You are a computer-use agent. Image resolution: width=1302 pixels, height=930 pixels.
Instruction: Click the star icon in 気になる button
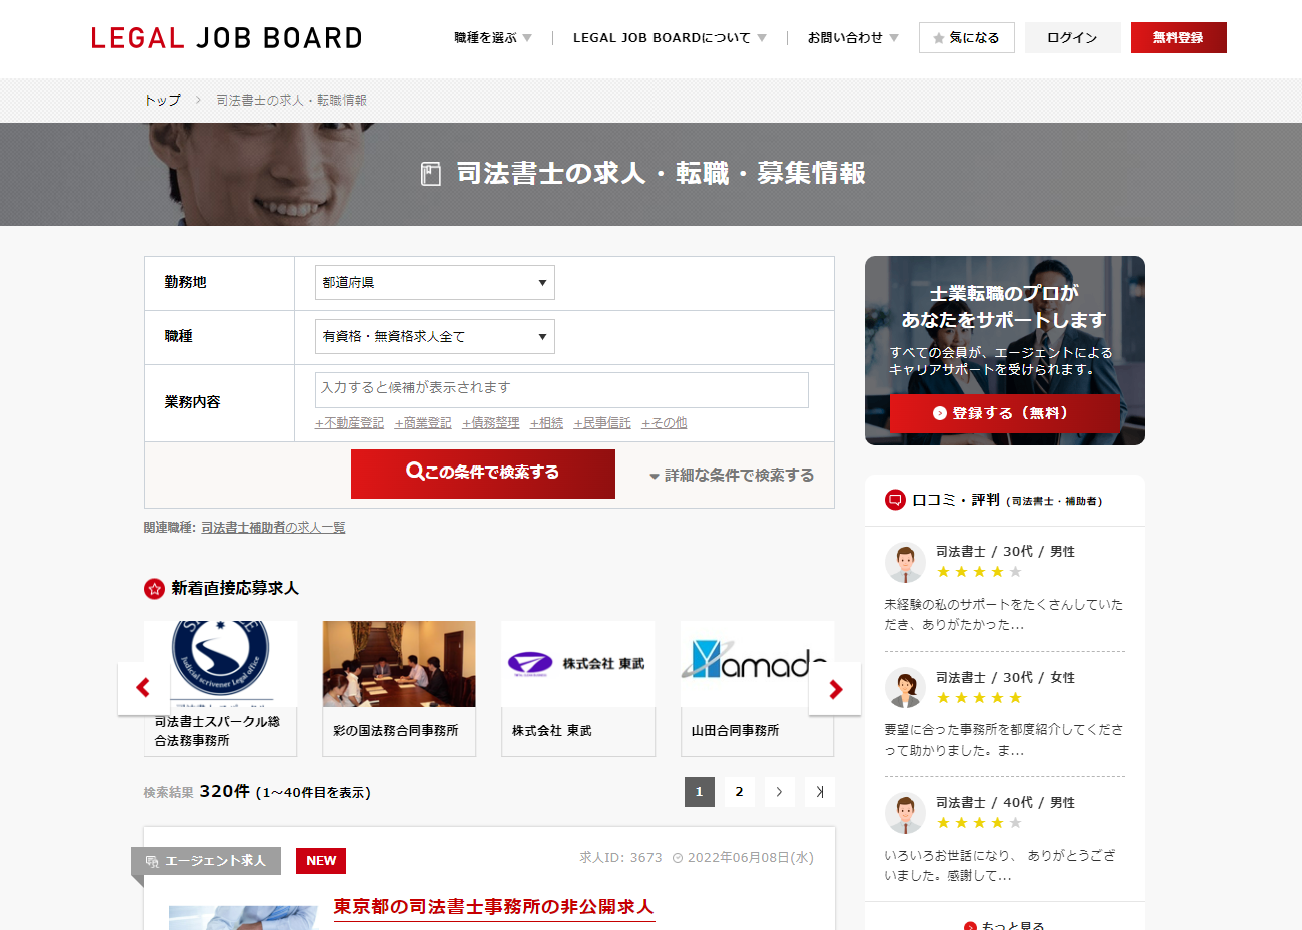(939, 38)
